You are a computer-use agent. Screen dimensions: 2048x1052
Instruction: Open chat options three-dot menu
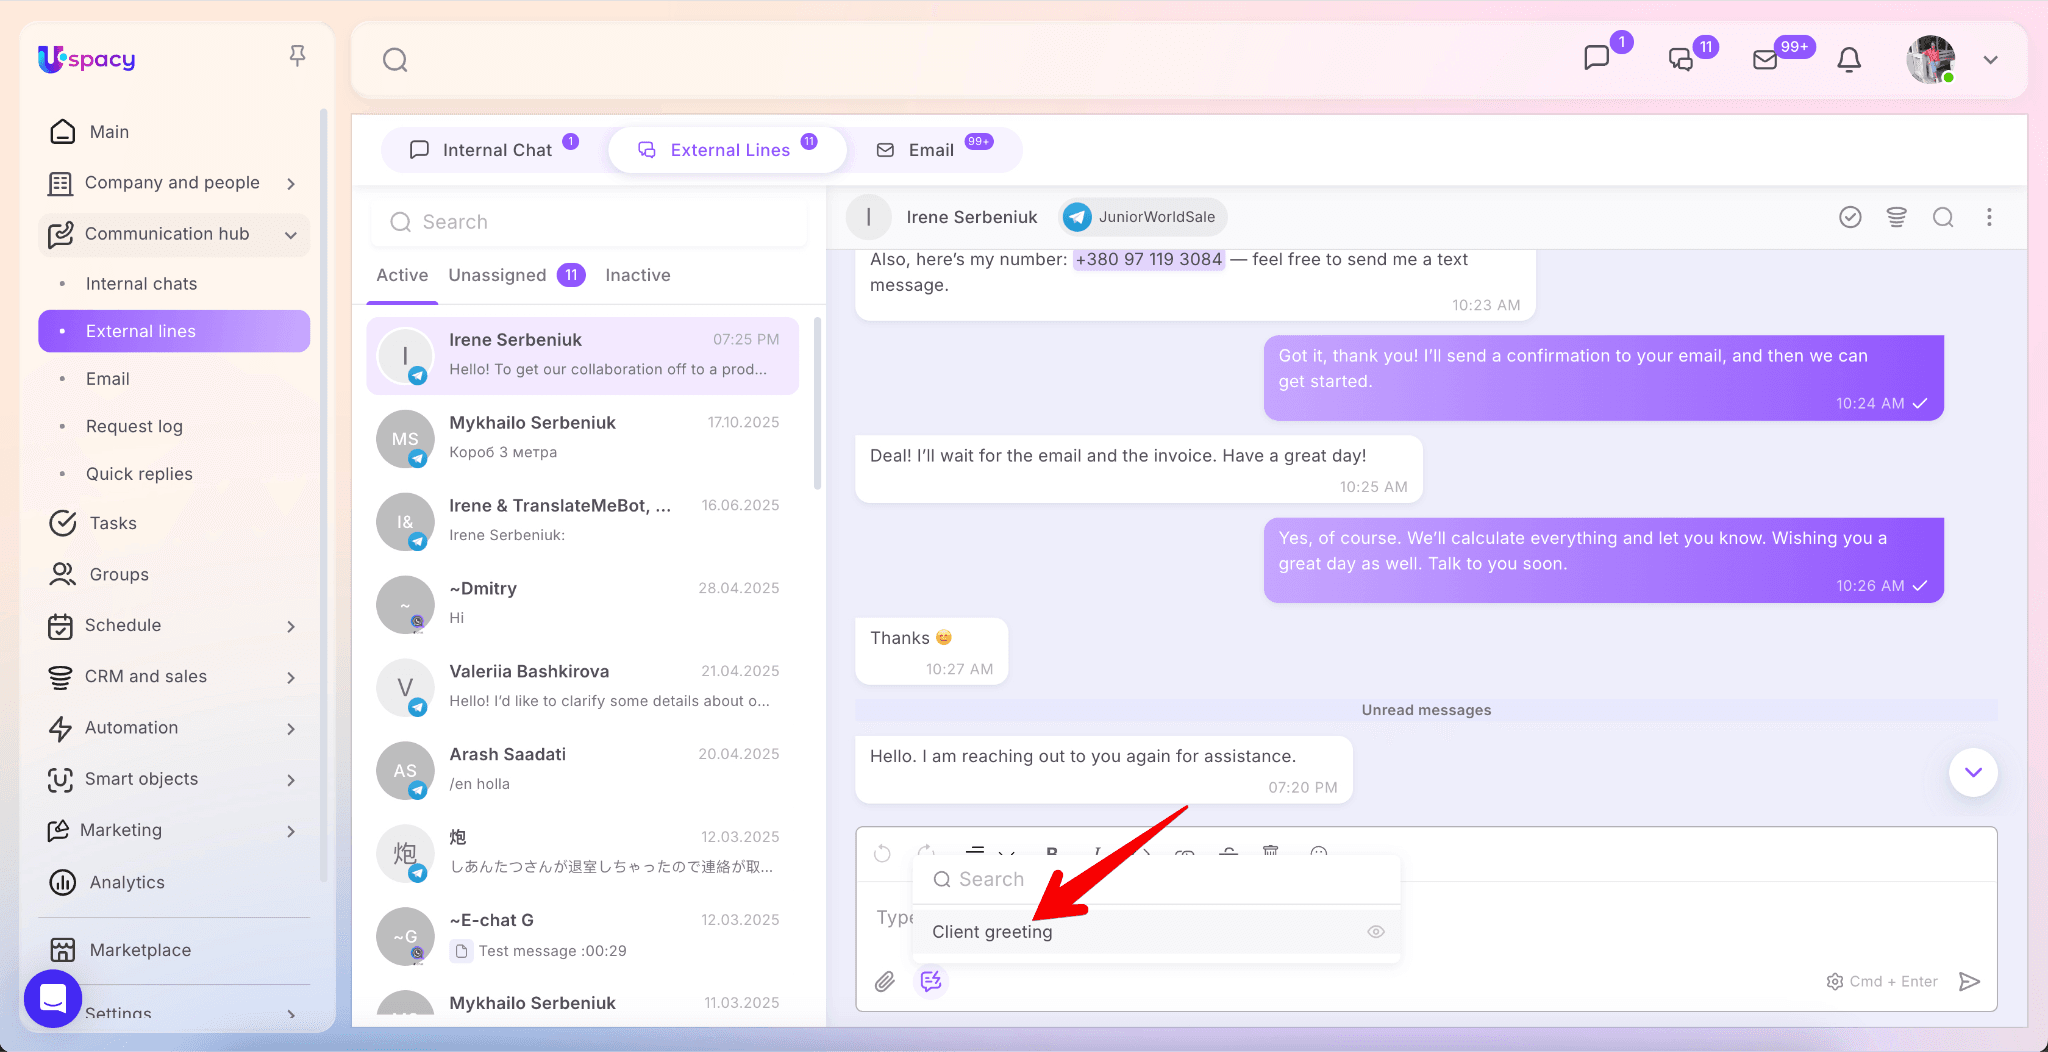tap(1989, 217)
